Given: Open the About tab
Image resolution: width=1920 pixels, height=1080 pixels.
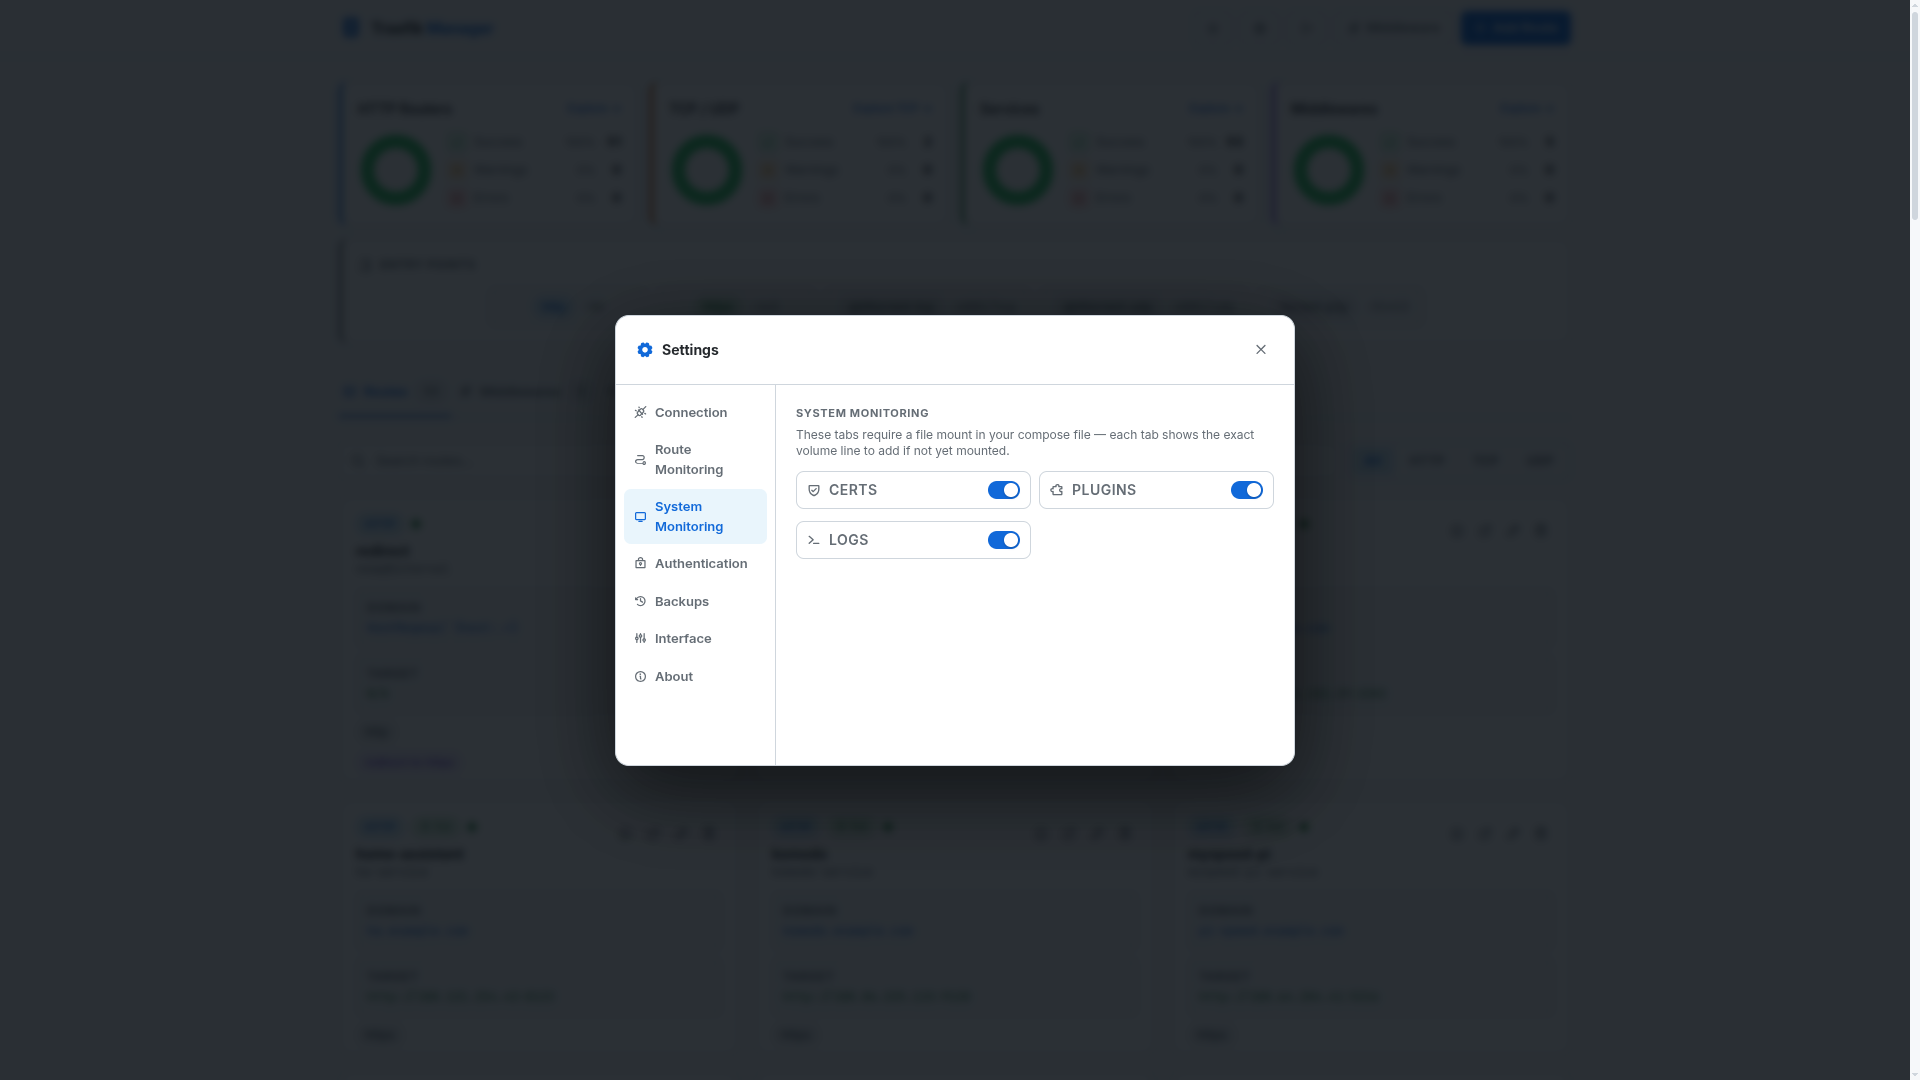Looking at the screenshot, I should (x=672, y=676).
